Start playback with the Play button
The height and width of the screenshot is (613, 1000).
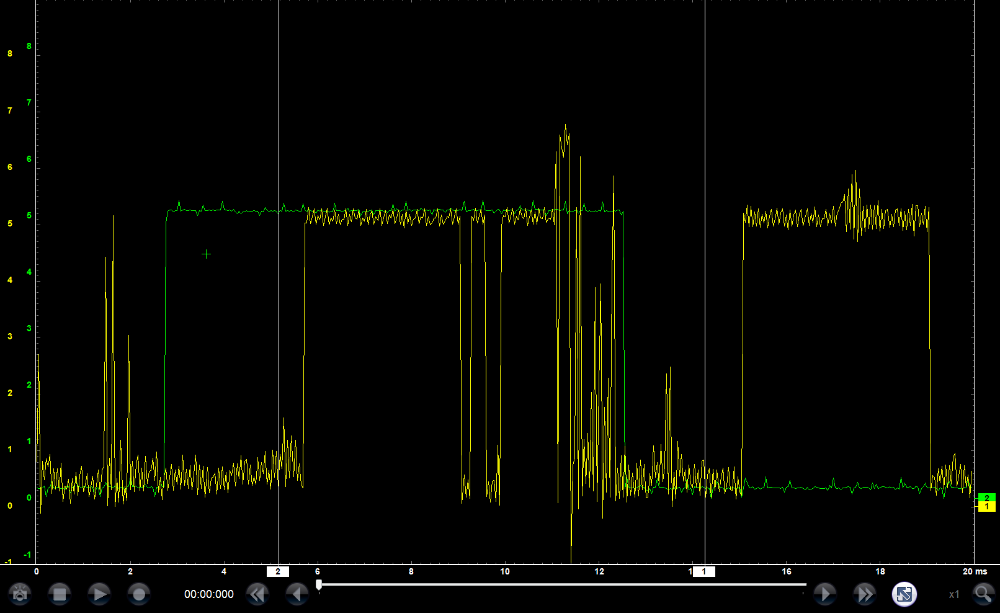(x=99, y=594)
